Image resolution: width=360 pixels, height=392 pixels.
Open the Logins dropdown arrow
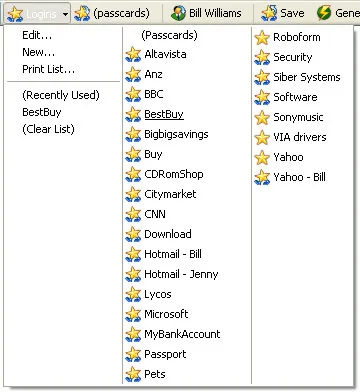65,14
